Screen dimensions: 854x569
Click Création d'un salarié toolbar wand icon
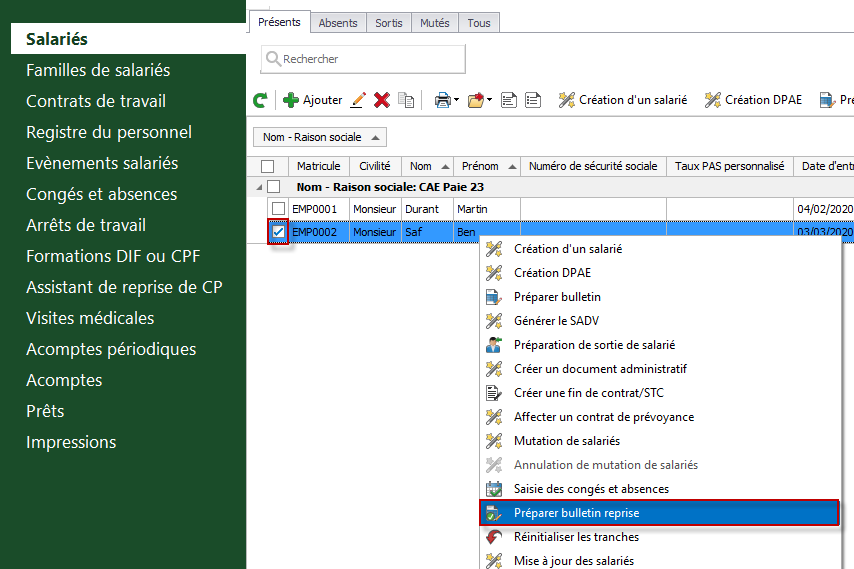pyautogui.click(x=566, y=100)
